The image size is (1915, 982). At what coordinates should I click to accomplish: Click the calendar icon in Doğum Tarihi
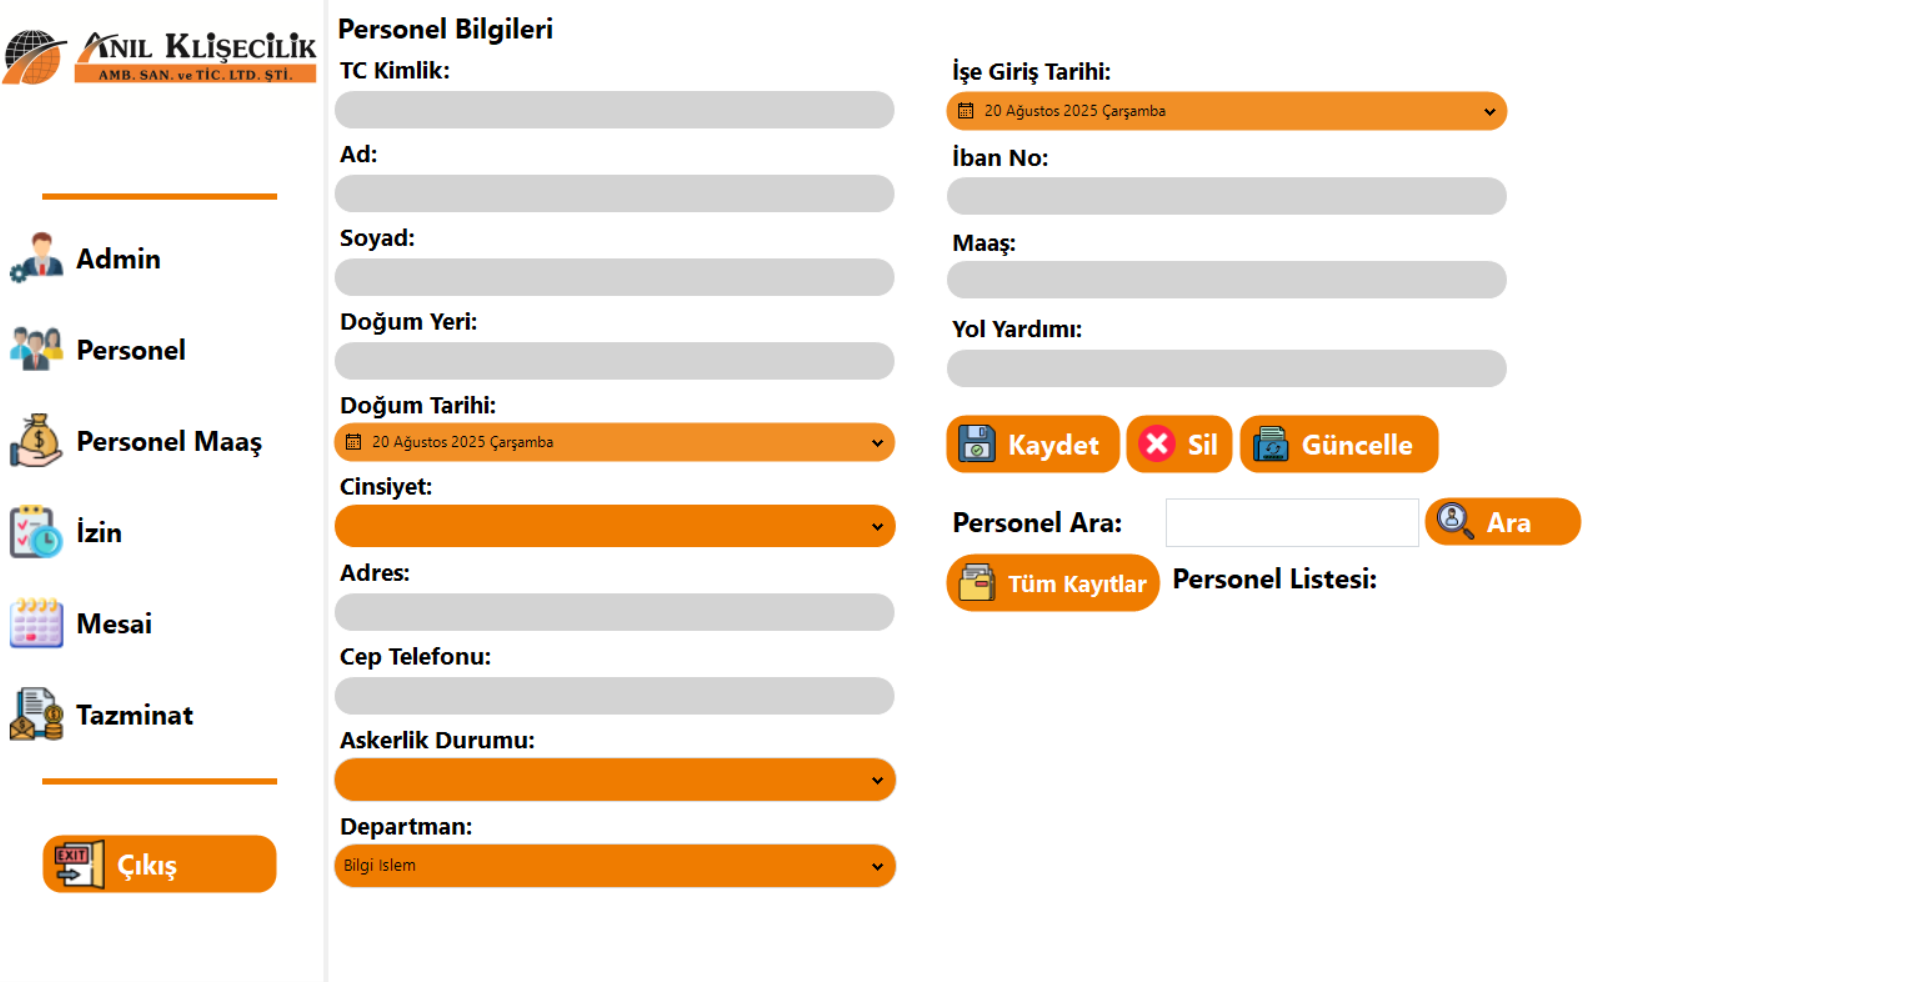(353, 442)
